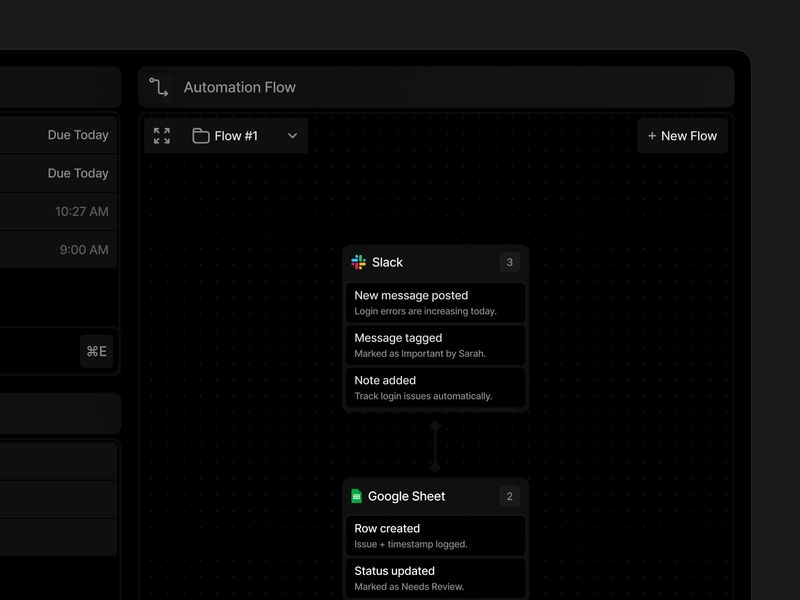Click the Google Sheets icon on the Google Sheet node

(357, 496)
